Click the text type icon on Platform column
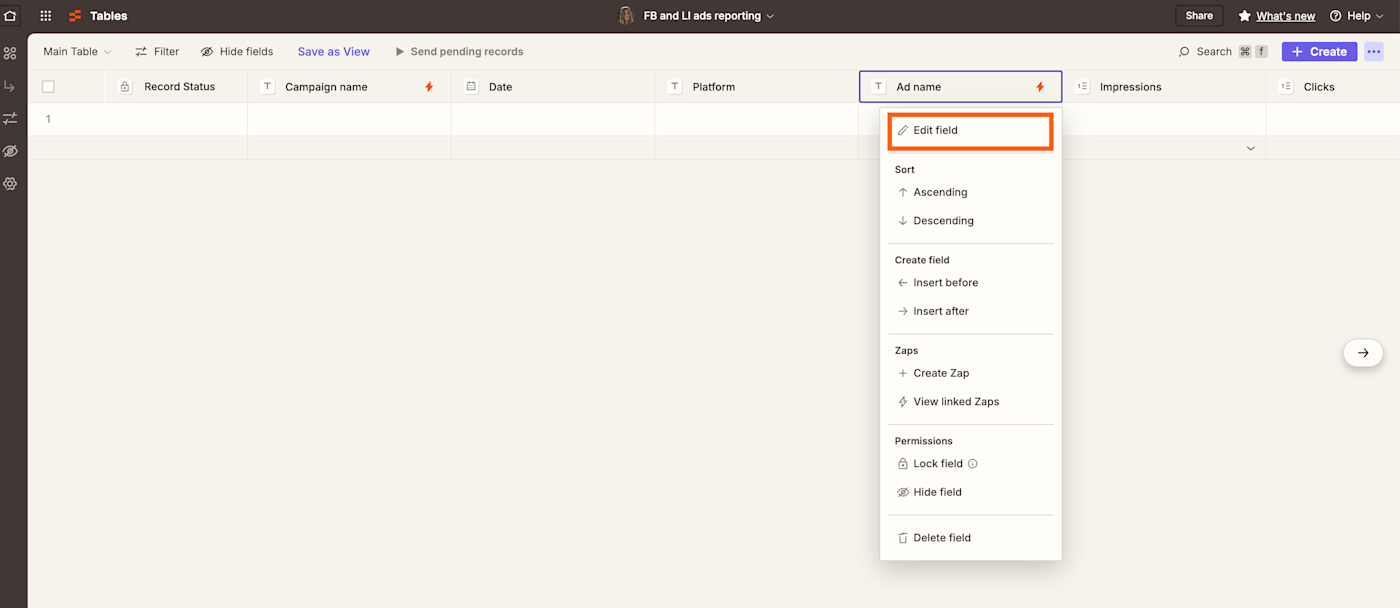This screenshot has height=608, width=1400. (675, 87)
